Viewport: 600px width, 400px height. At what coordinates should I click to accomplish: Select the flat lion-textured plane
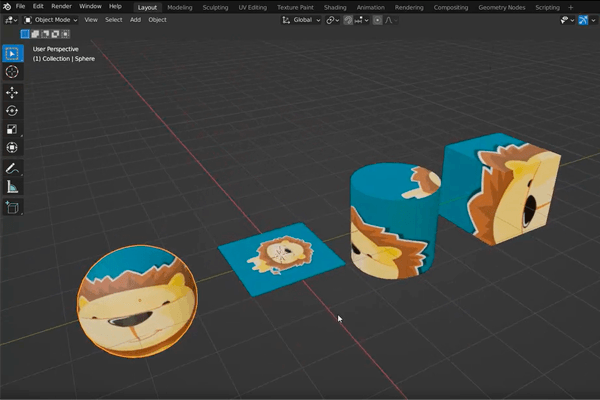click(282, 258)
